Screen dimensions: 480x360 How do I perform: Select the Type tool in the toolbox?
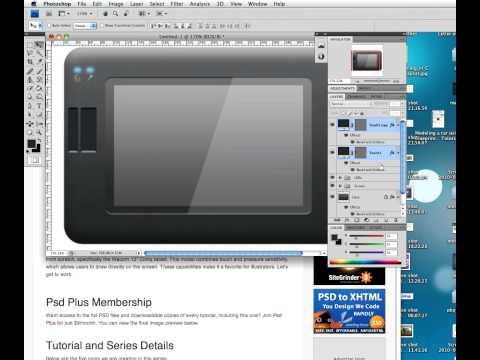coord(40,106)
